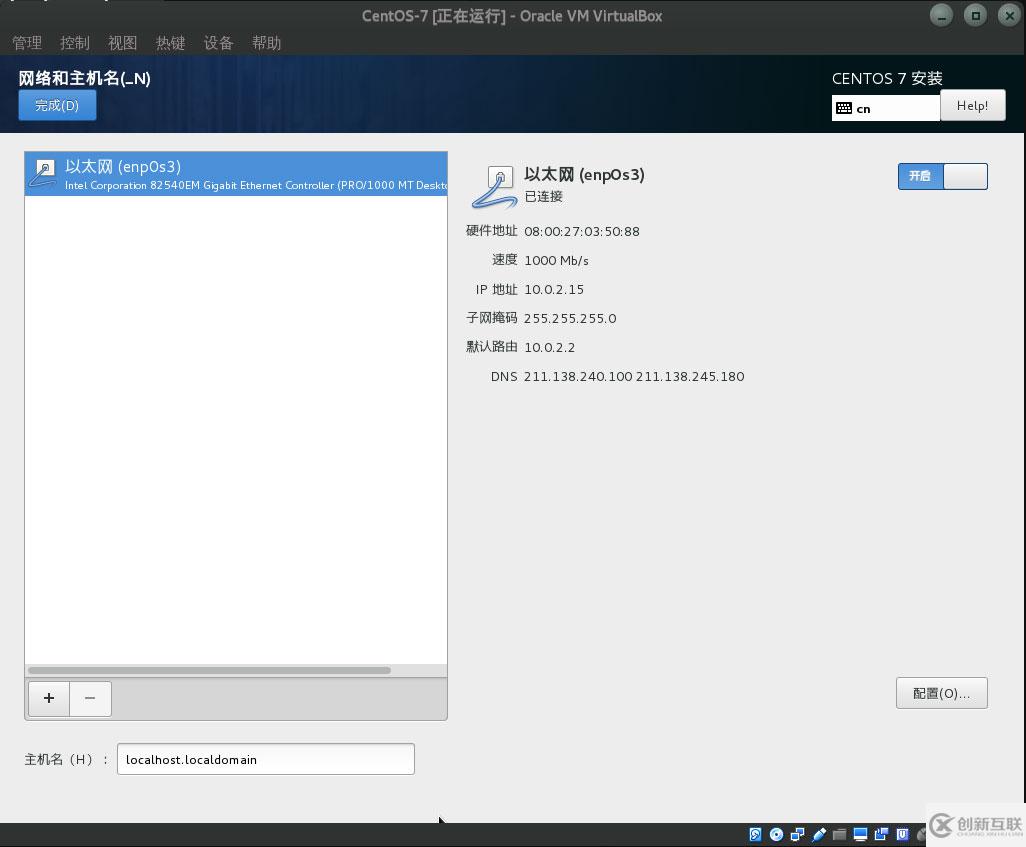The image size is (1026, 847).
Task: Click the optical disc status icon
Action: coord(777,834)
